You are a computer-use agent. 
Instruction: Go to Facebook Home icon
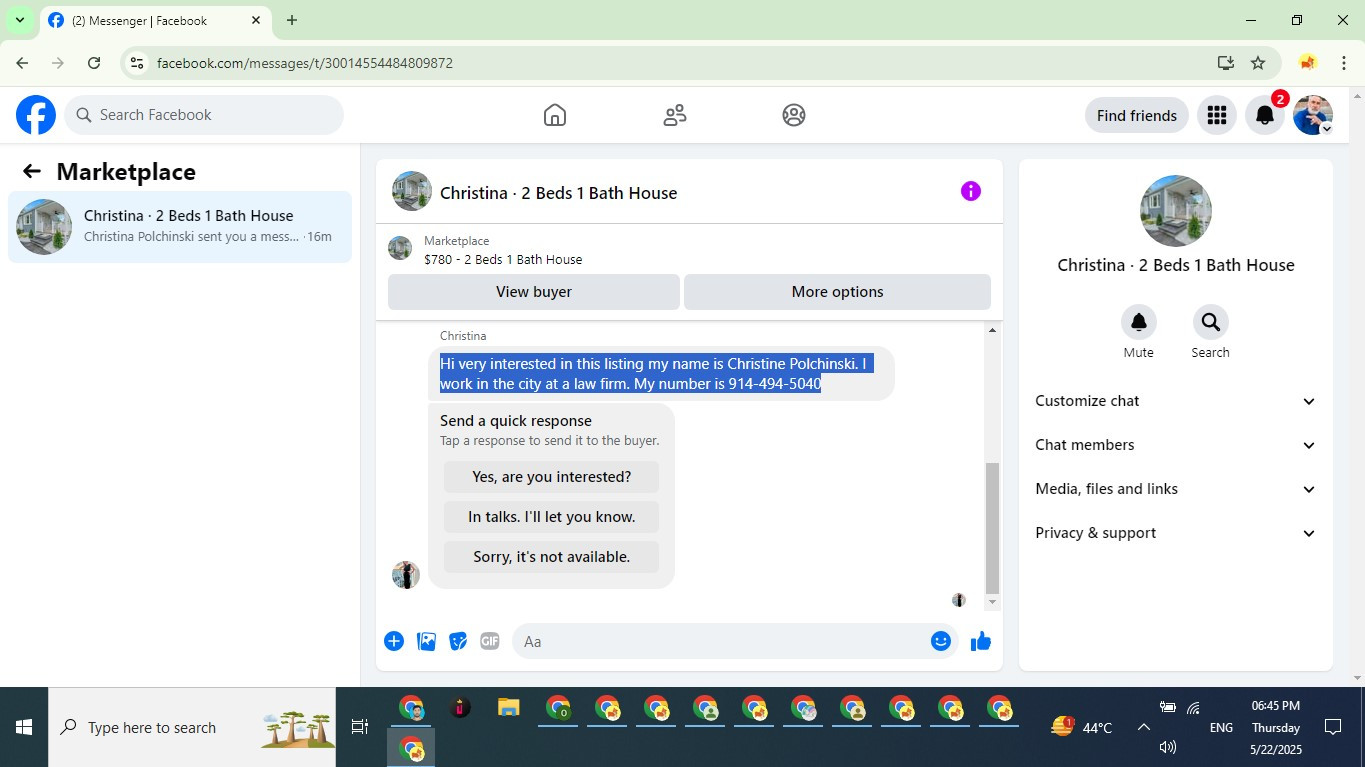(x=555, y=115)
